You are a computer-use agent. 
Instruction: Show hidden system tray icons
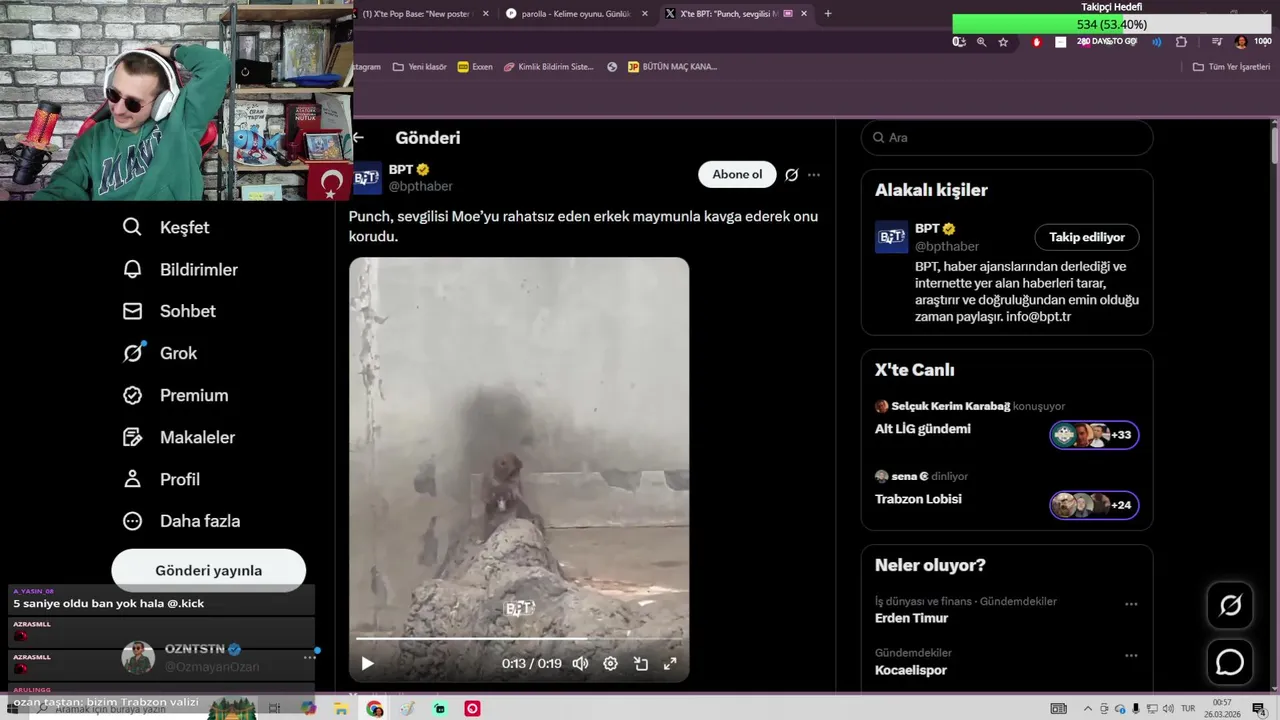(x=1088, y=709)
